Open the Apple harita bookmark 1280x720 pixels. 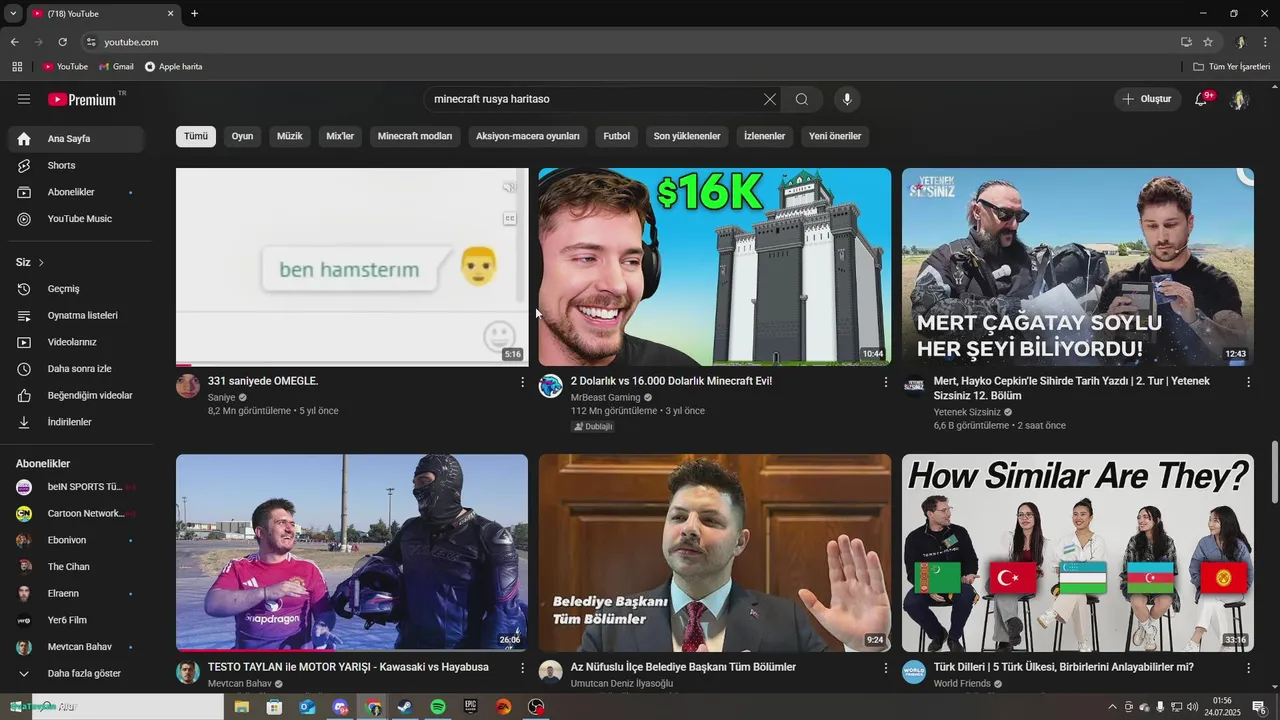[173, 67]
